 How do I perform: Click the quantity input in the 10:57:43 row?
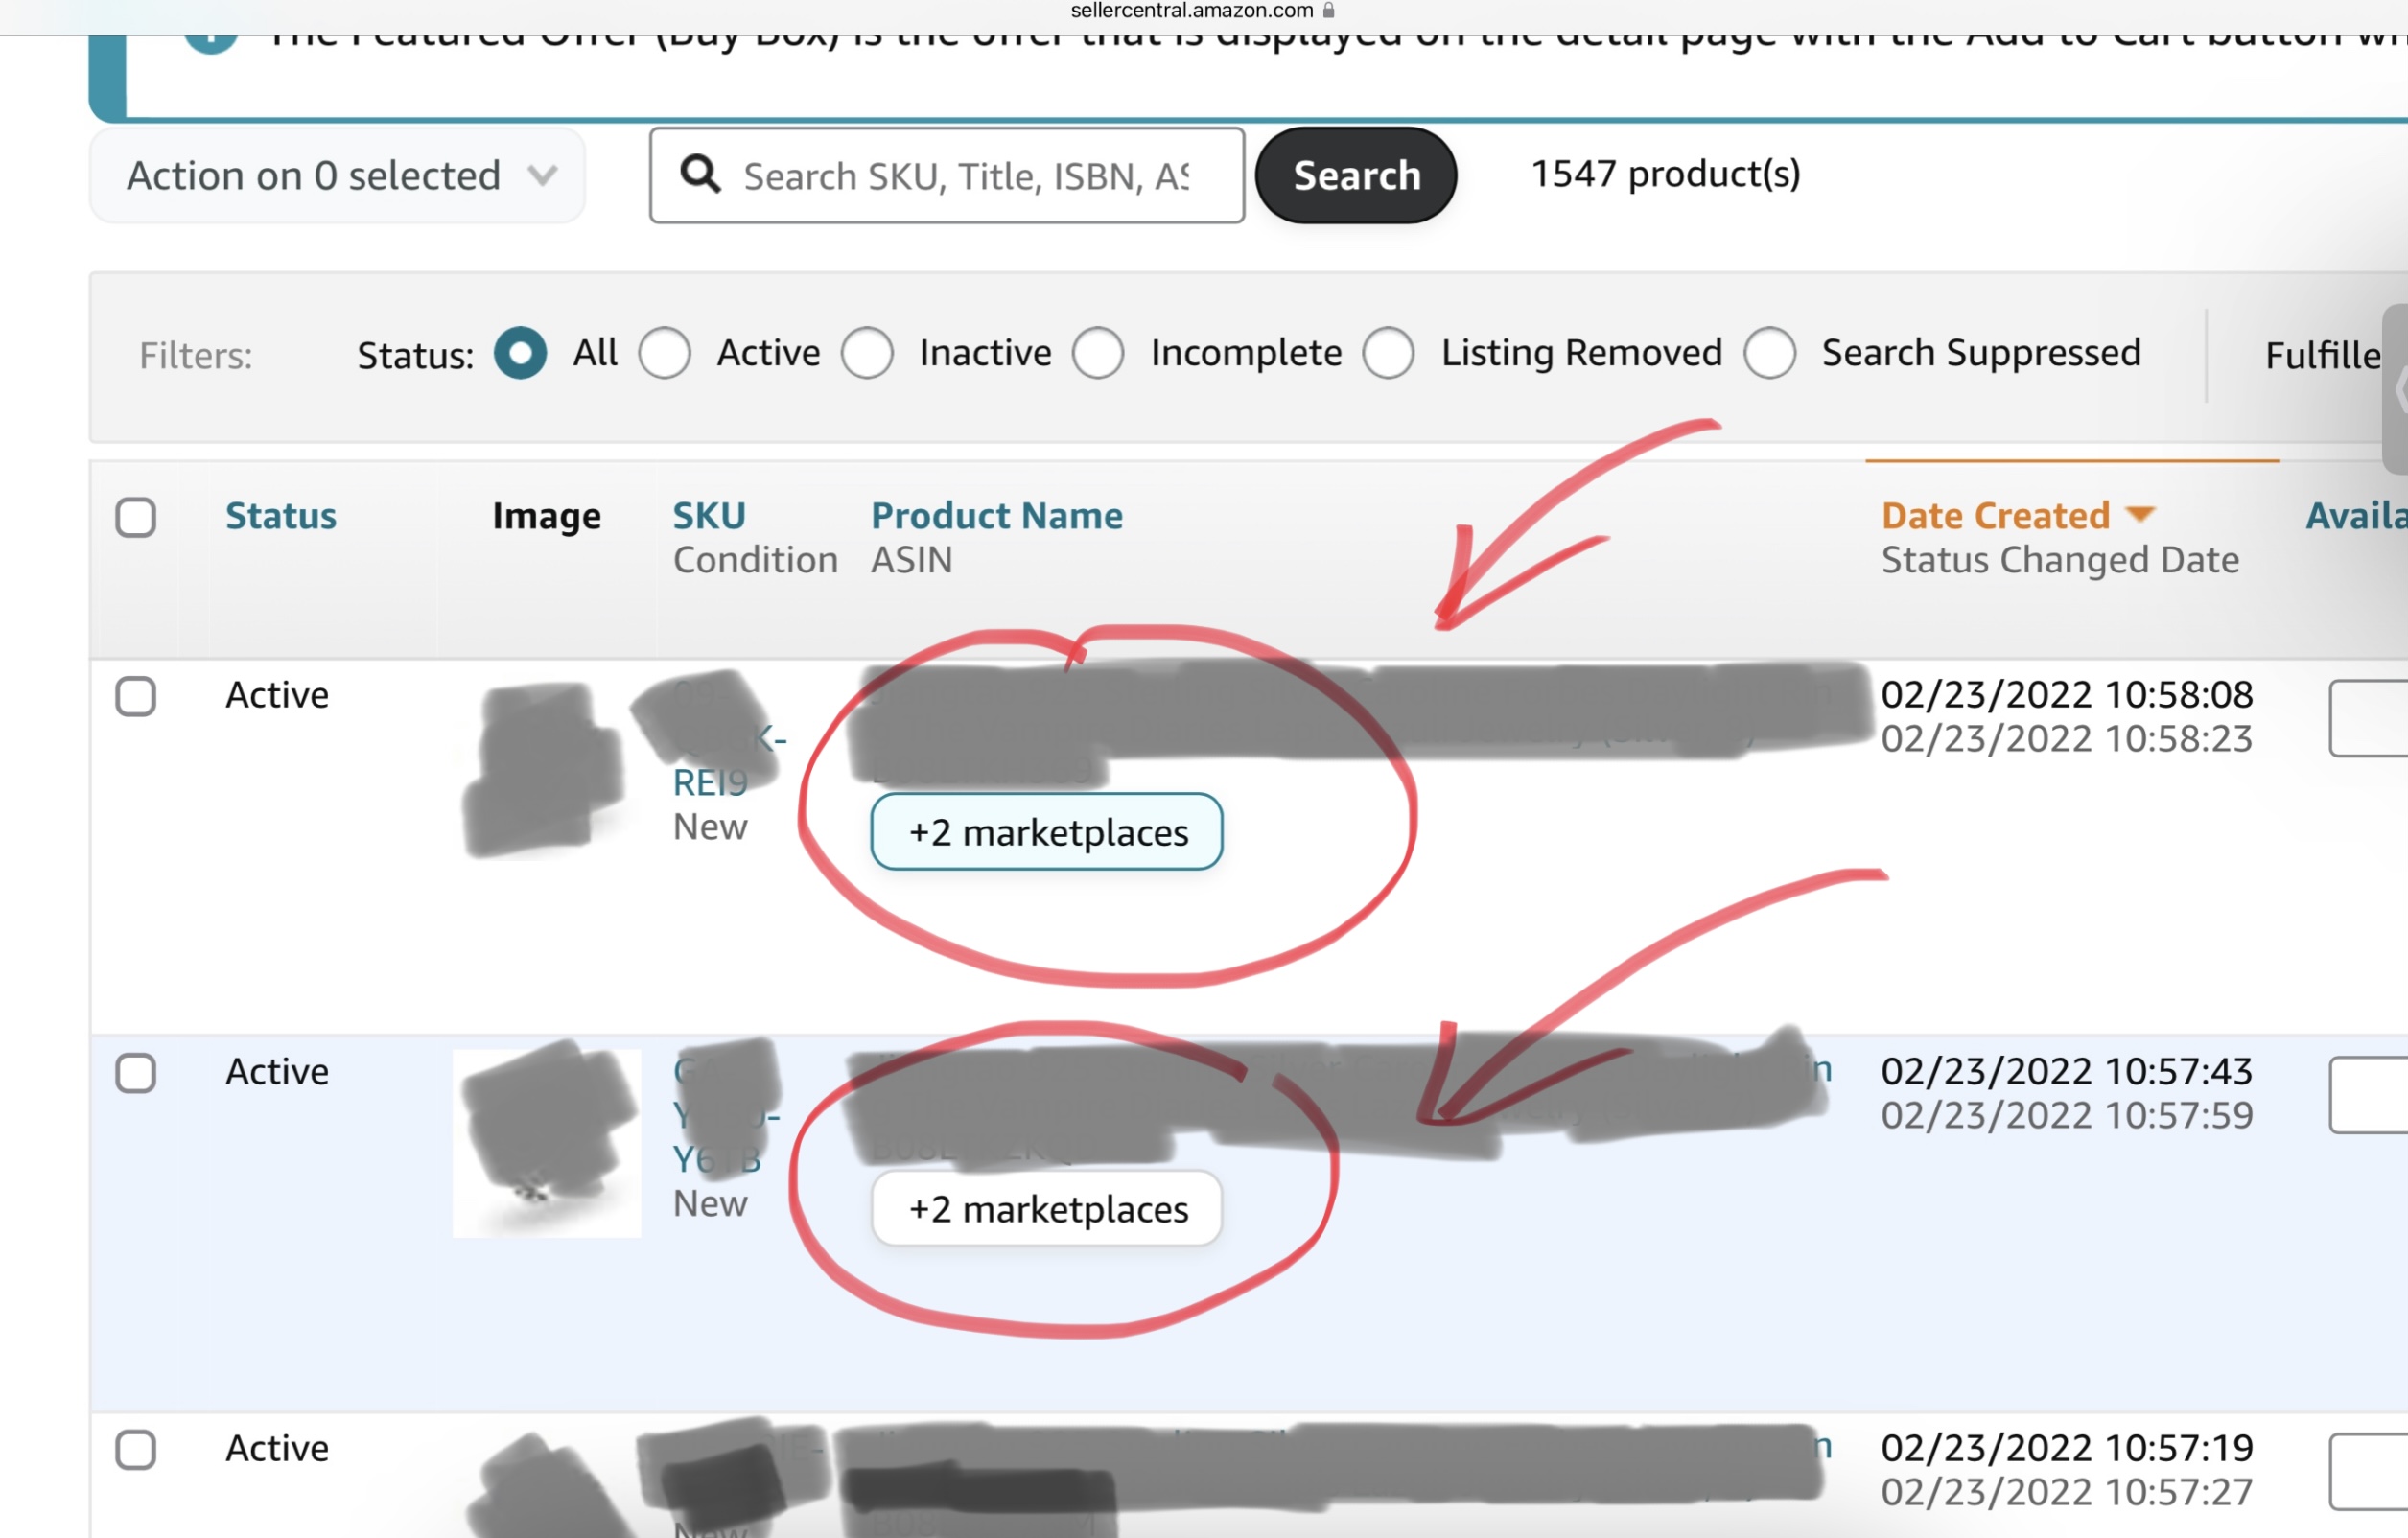tap(2368, 1095)
